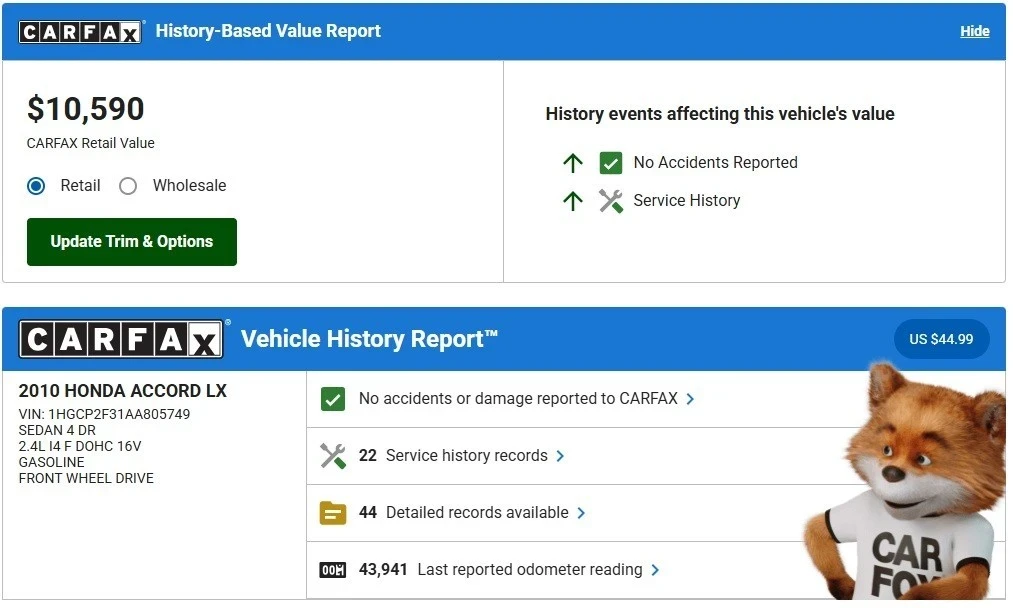1013x608 pixels.
Task: Click the 2.4L I4 F DOHC 16V engine text
Action: (x=80, y=447)
